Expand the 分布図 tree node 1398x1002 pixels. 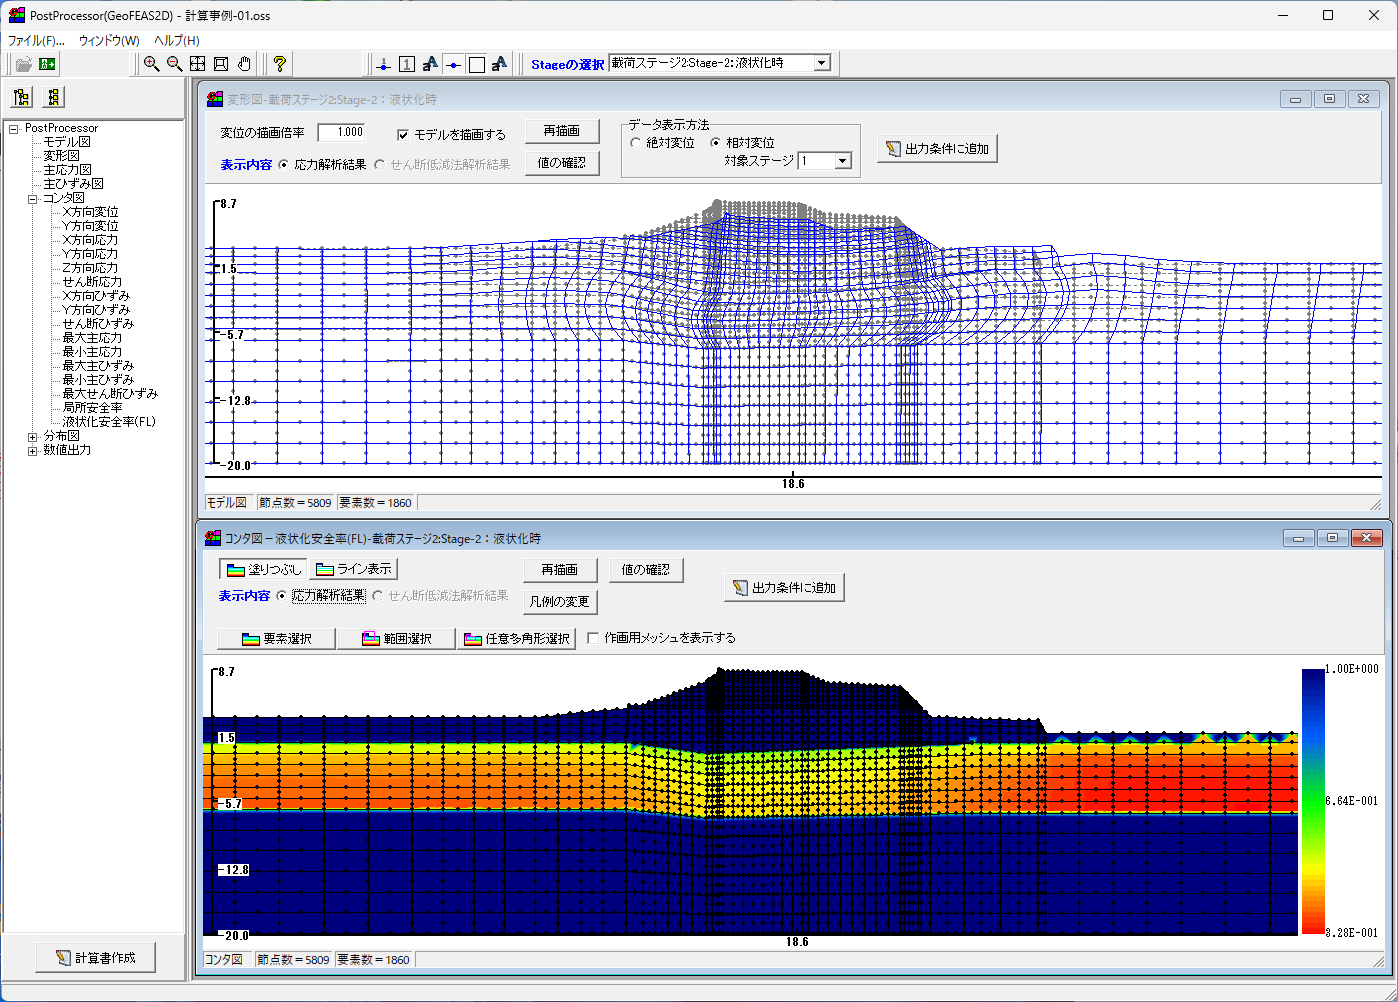[x=32, y=436]
